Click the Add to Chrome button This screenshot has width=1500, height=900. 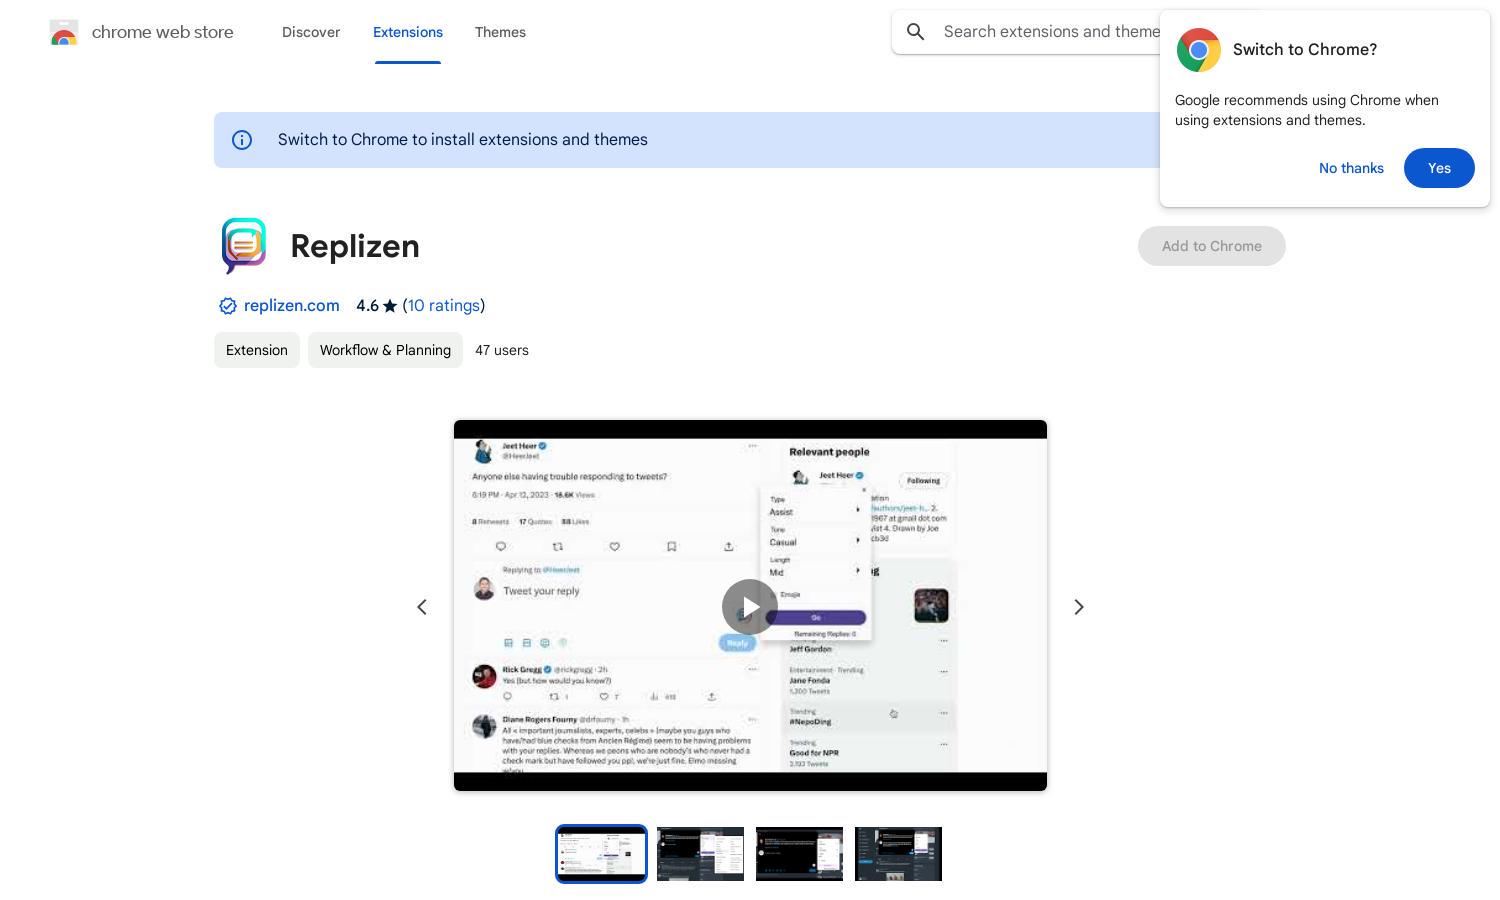pos(1212,246)
